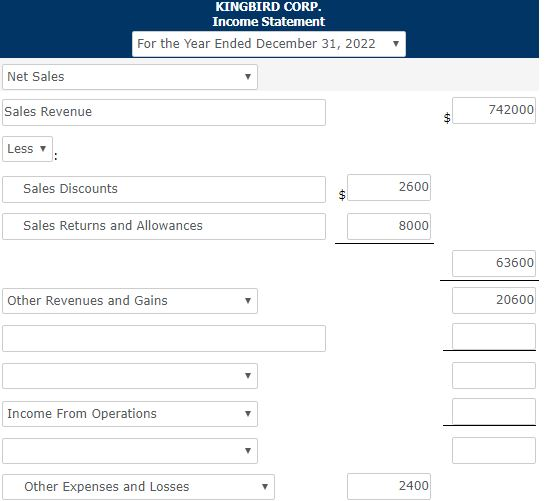552x501 pixels.
Task: Open the Other Expenses and Losses dropdown
Action: pyautogui.click(x=138, y=487)
